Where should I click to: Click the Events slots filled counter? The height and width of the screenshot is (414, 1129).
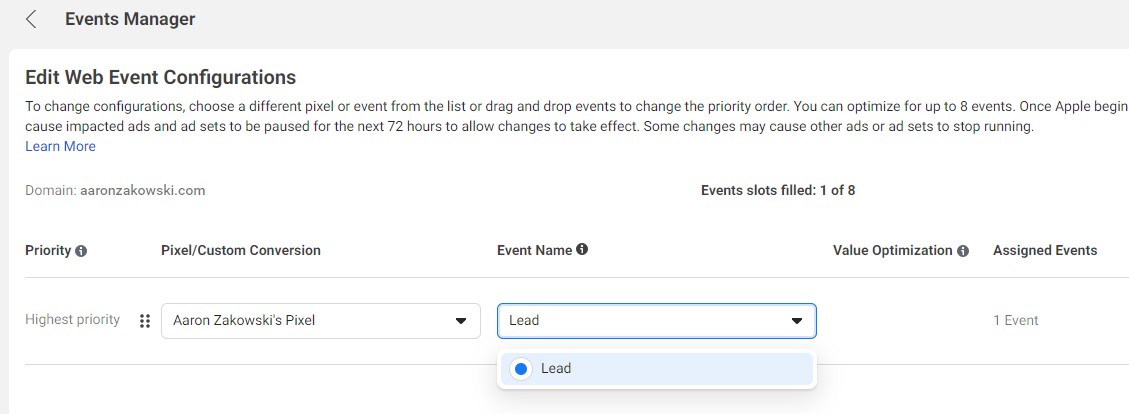pos(777,190)
